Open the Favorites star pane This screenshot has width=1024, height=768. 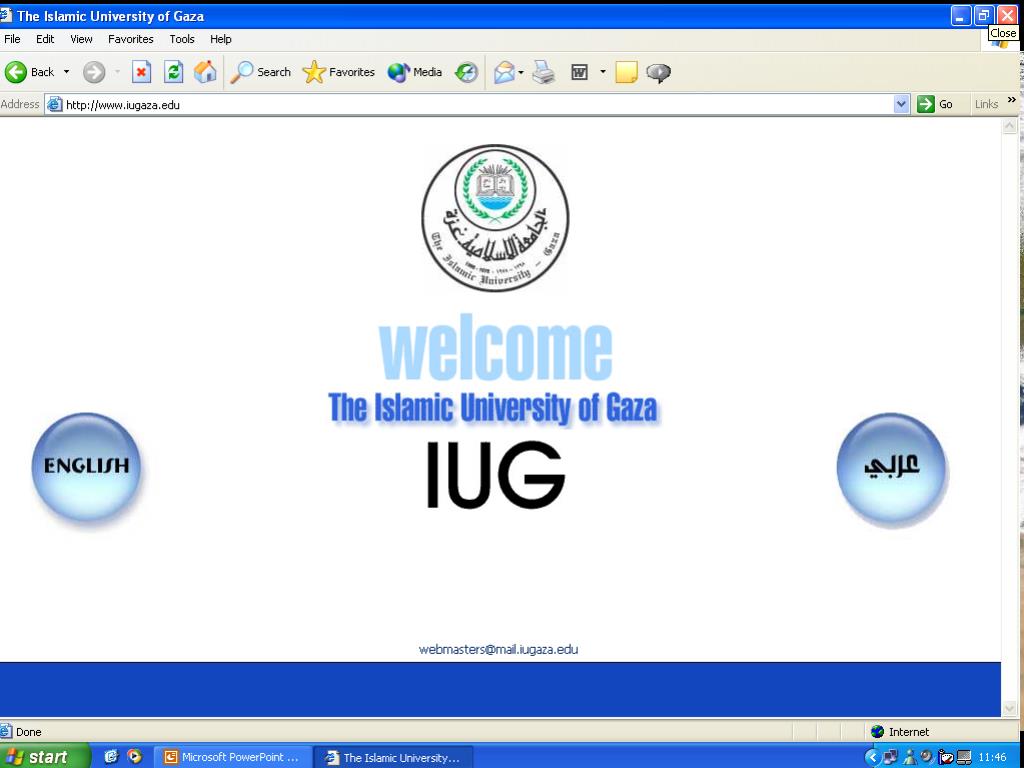[339, 72]
